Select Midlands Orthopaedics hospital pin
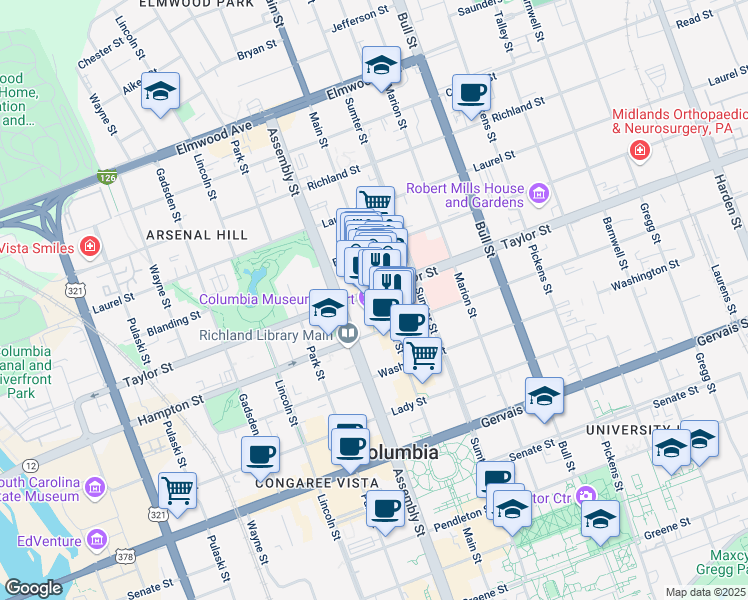The width and height of the screenshot is (748, 600). coord(640,151)
